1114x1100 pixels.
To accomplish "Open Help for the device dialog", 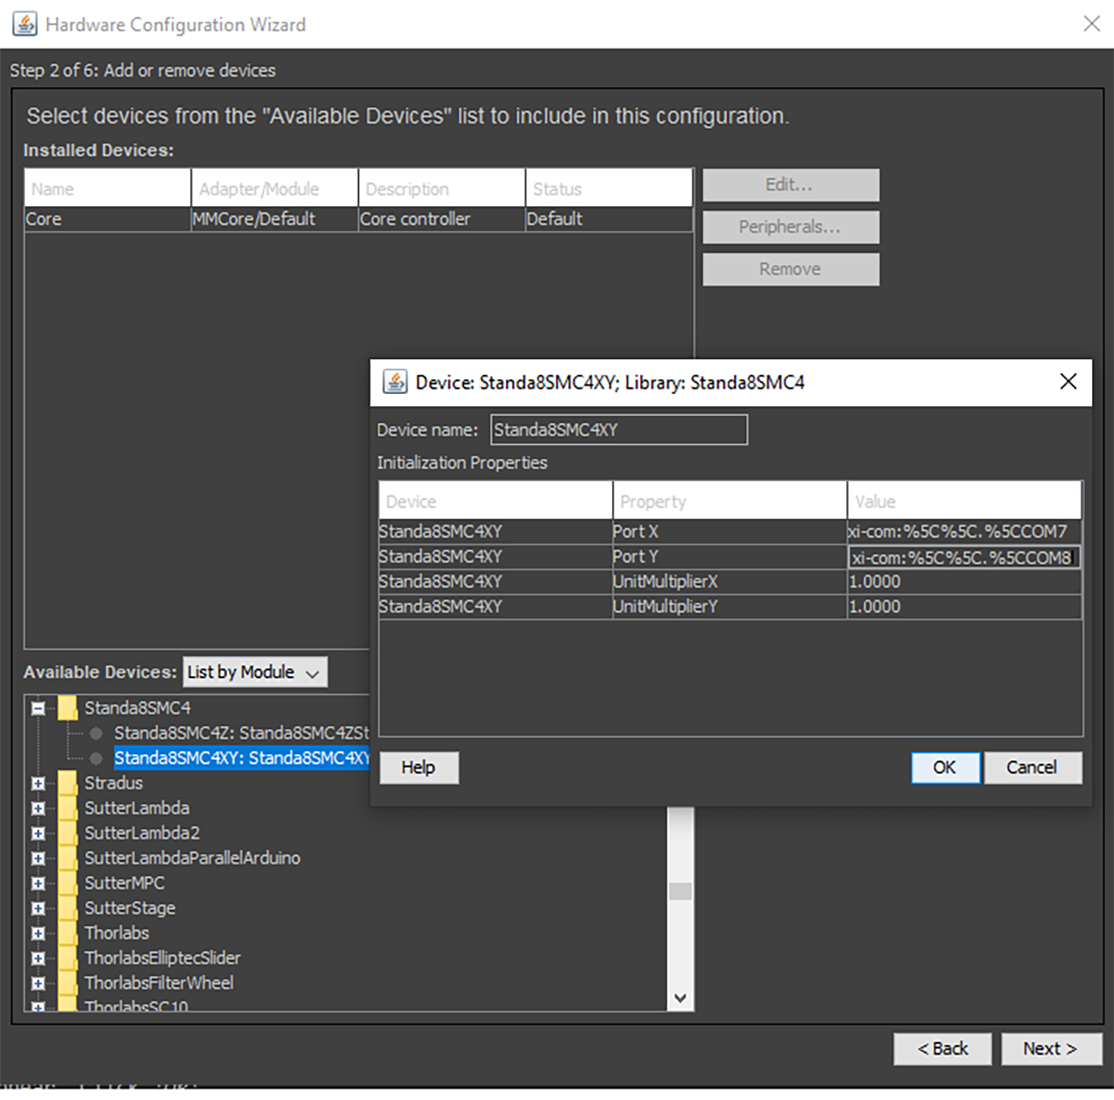I will click(x=418, y=767).
